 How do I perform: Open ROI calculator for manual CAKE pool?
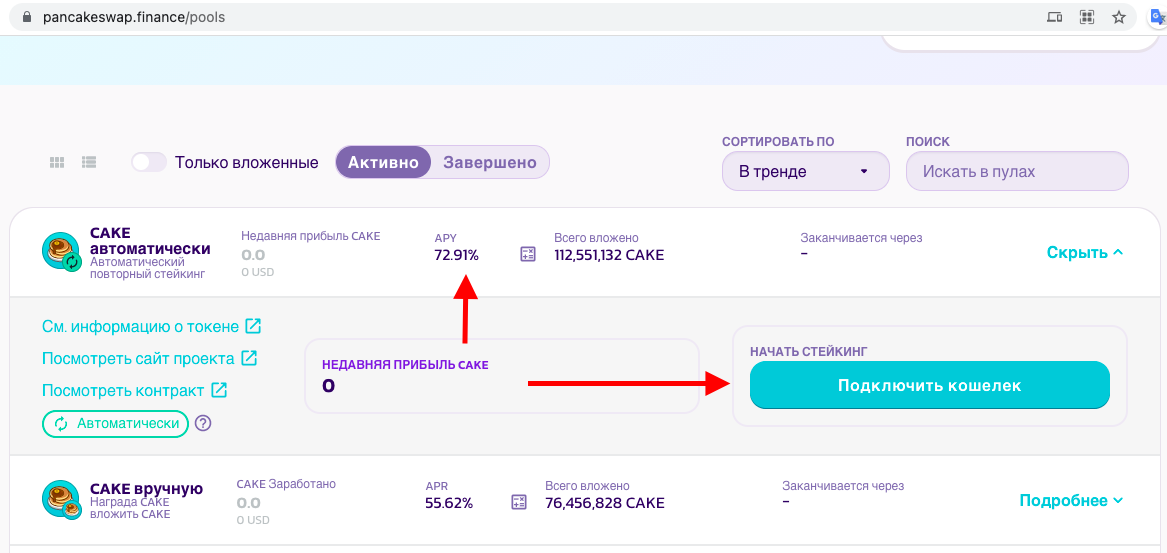coord(519,502)
